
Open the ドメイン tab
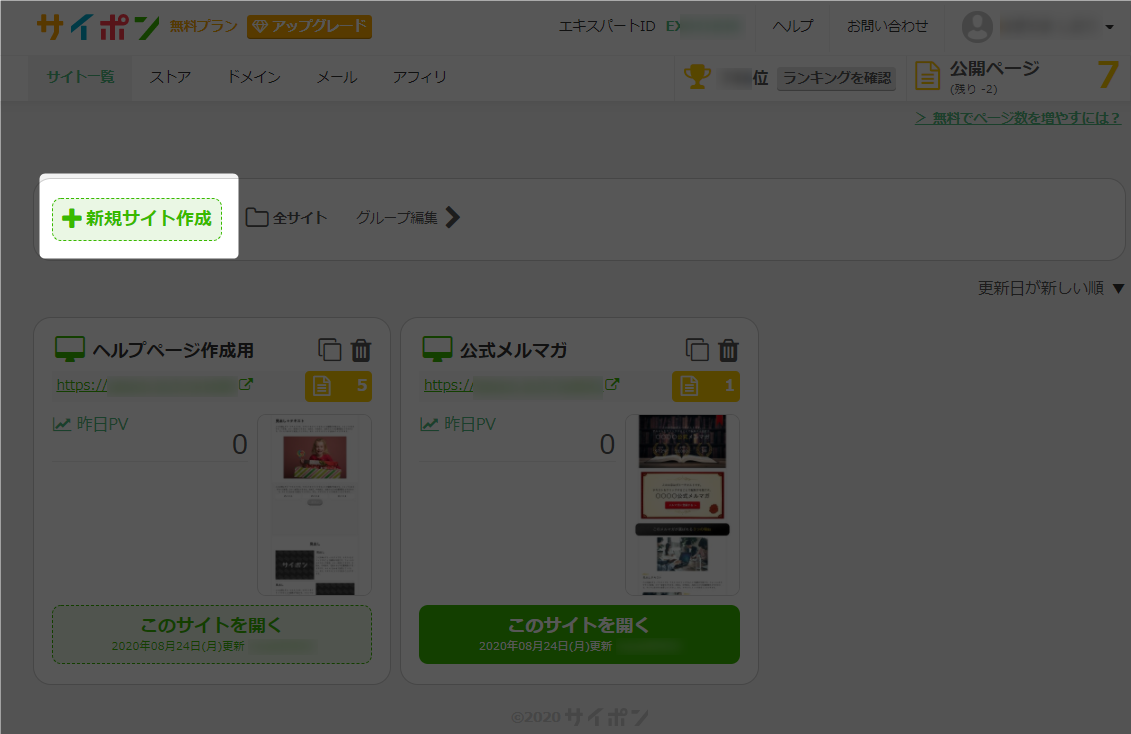[x=253, y=76]
